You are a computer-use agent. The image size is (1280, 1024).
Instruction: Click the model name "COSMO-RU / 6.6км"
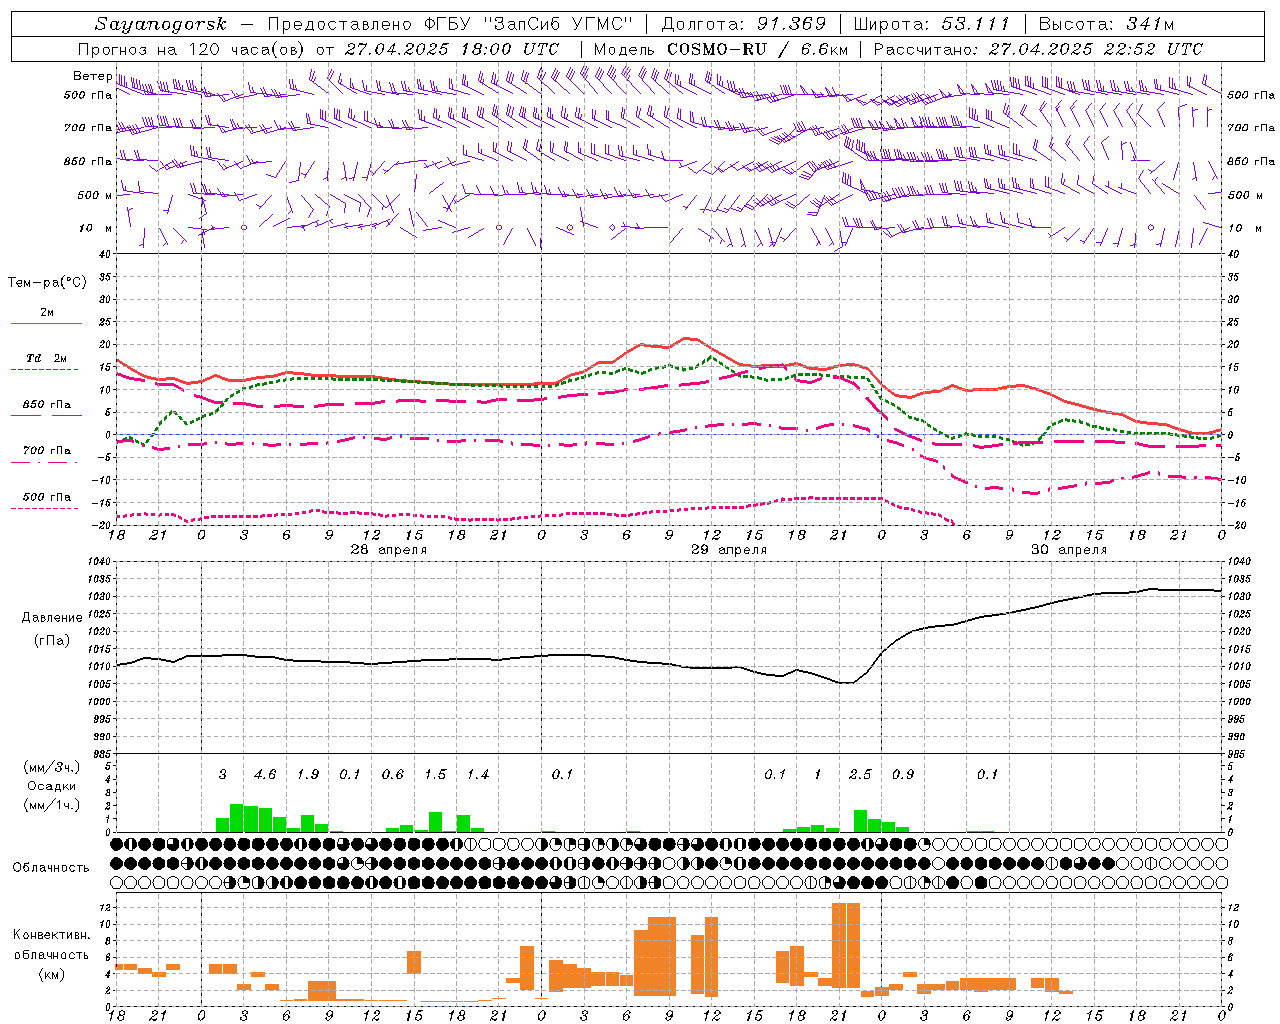tap(758, 49)
